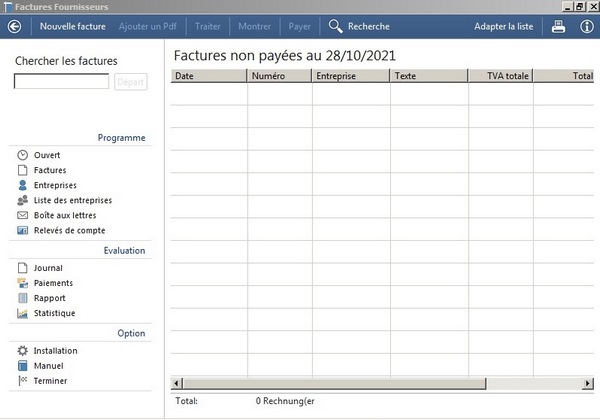600x420 pixels.
Task: Click the horizontal scrollbar right arrow
Action: coord(588,383)
